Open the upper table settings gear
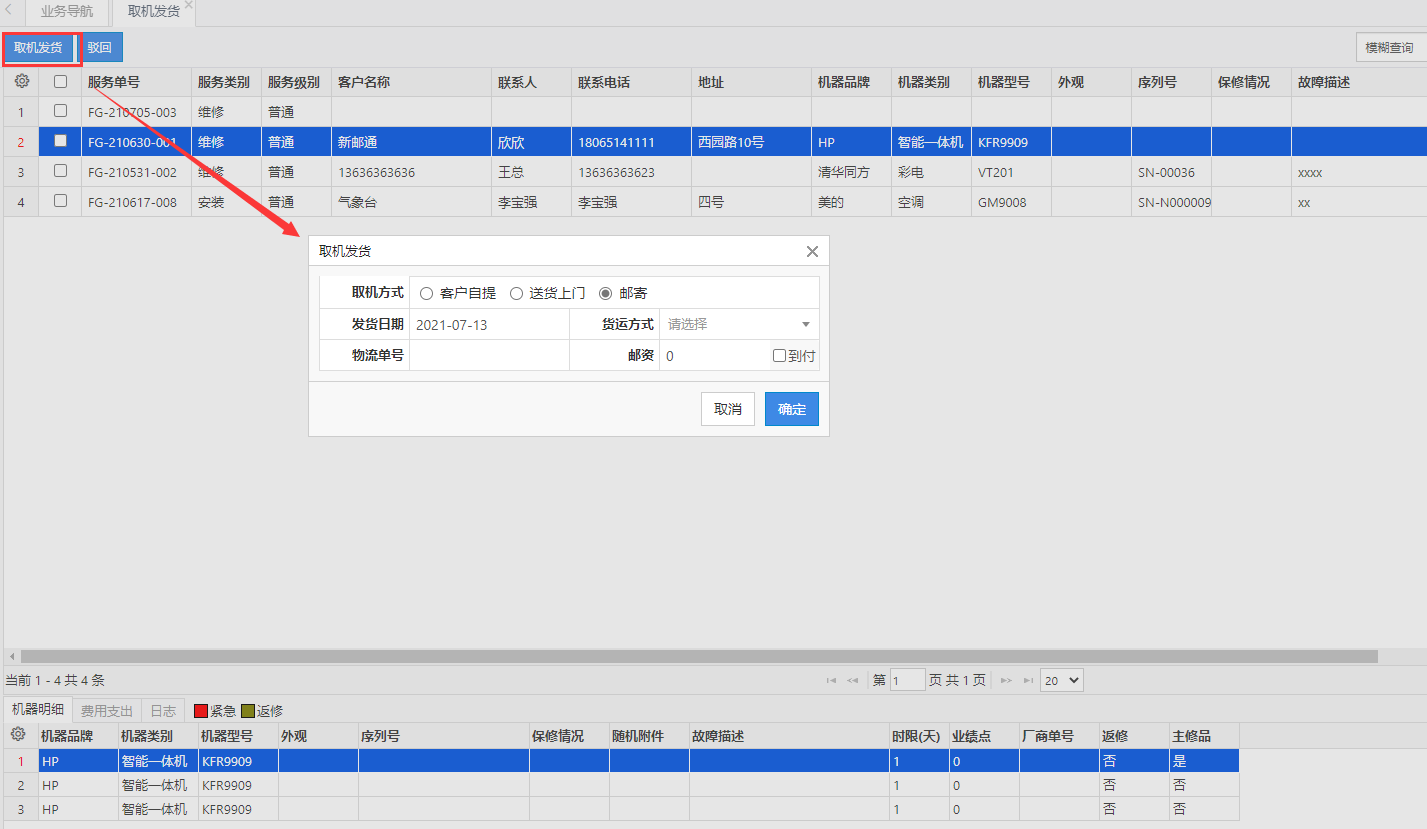Image resolution: width=1427 pixels, height=829 pixels. tap(22, 82)
